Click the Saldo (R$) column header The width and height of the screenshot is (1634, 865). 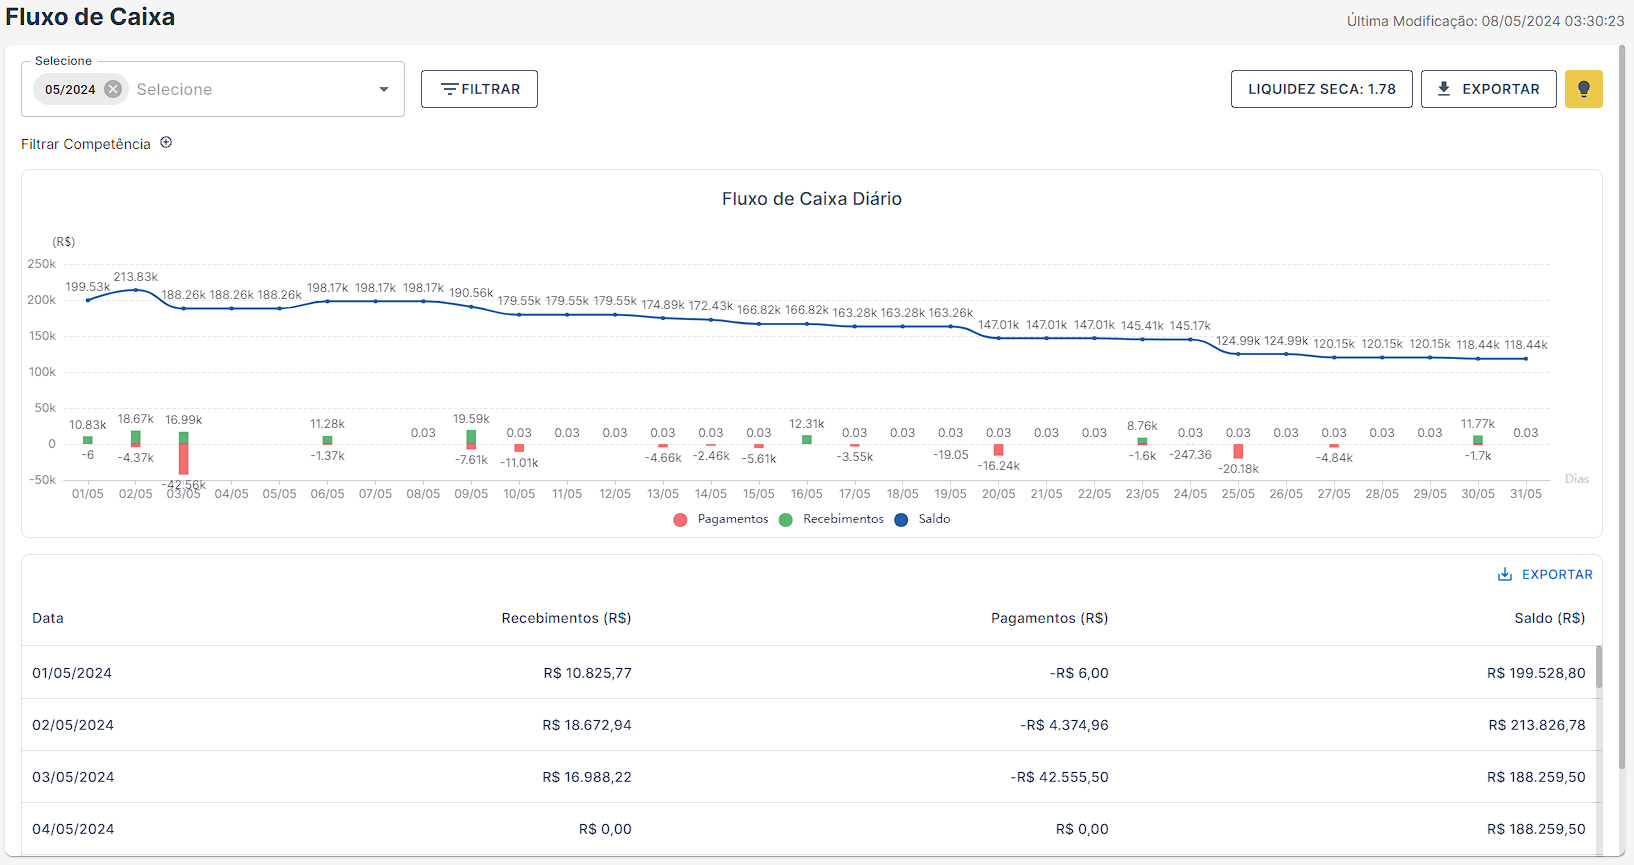pyautogui.click(x=1549, y=618)
